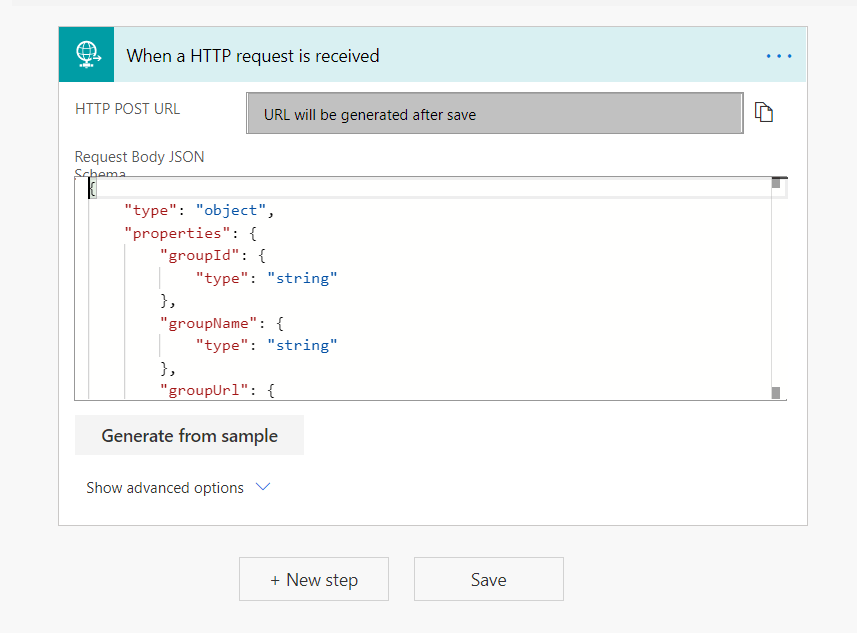The image size is (857, 633).
Task: Expand the chevron beside Show advanced options
Action: click(263, 487)
